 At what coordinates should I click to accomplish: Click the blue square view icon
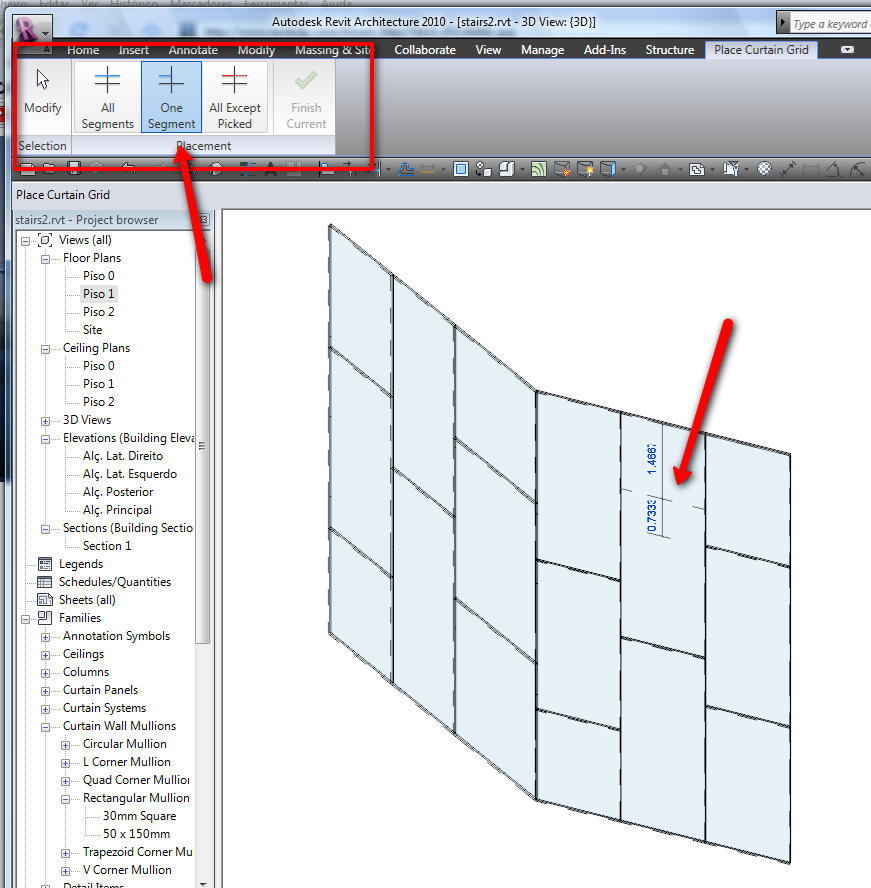click(461, 169)
